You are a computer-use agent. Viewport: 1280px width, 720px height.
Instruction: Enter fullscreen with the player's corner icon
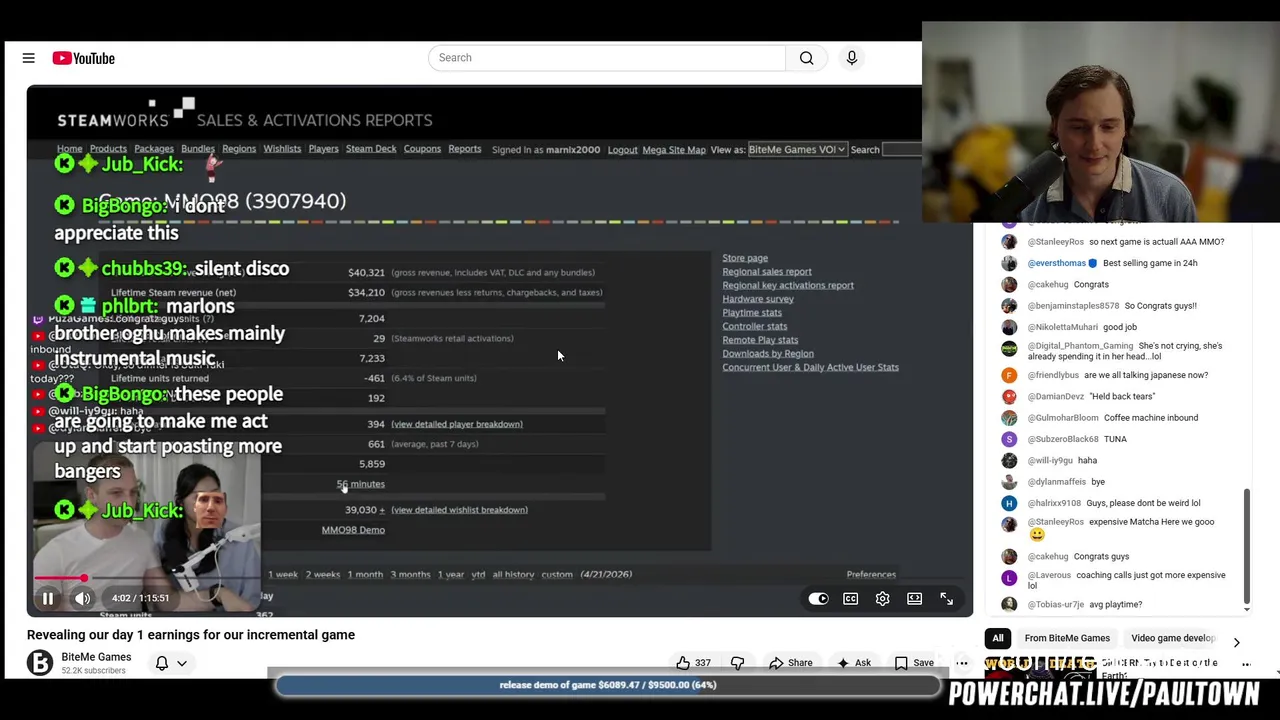[946, 598]
